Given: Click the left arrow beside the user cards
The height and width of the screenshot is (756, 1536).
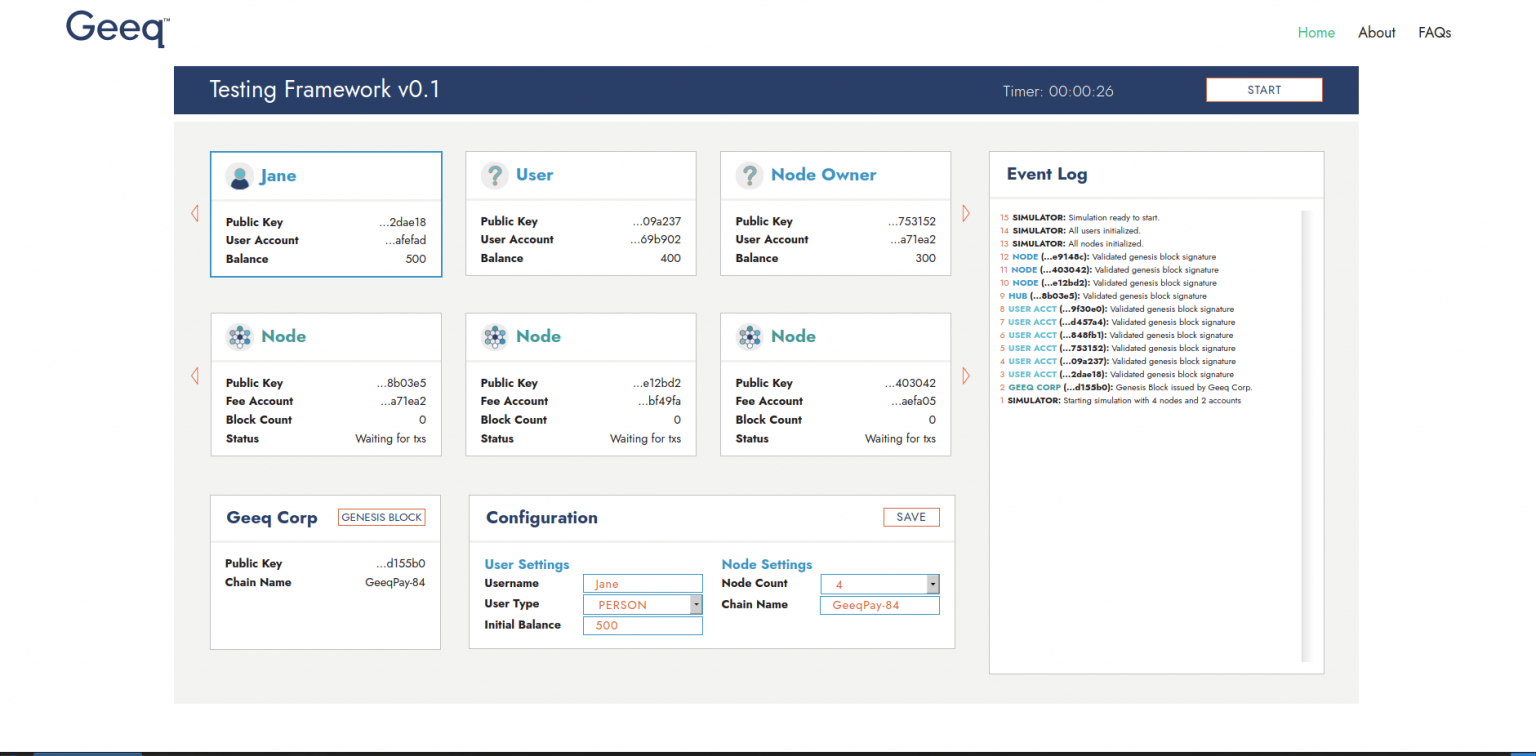Looking at the screenshot, I should [194, 212].
